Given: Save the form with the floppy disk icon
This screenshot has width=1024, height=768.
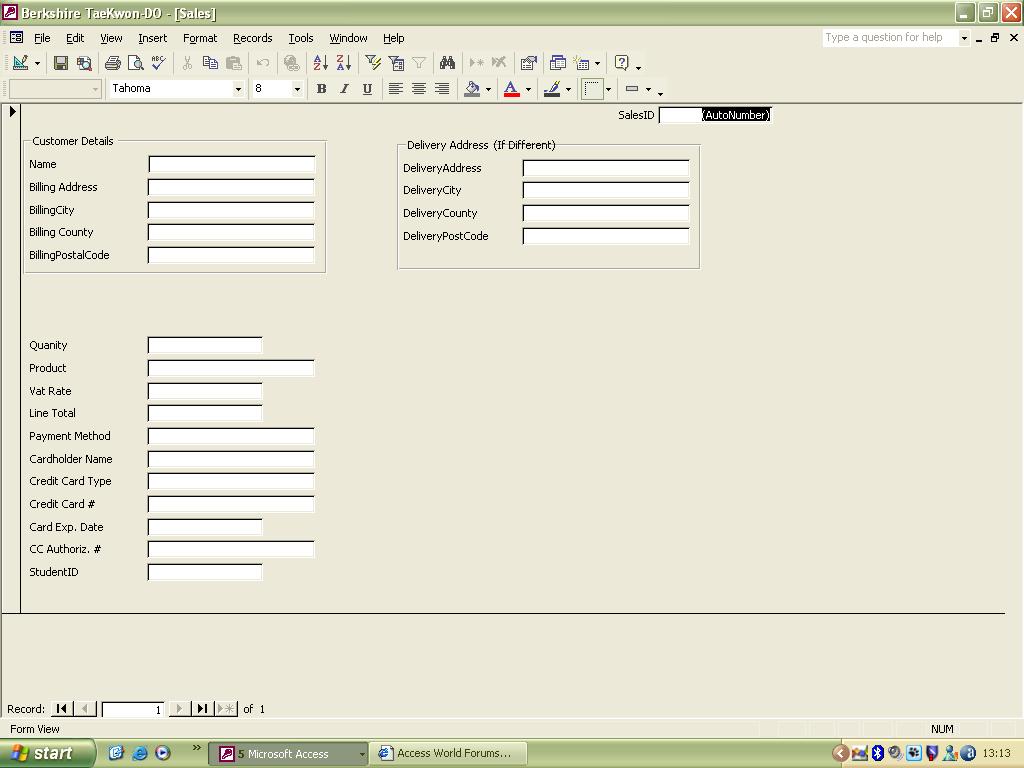Looking at the screenshot, I should 61,63.
